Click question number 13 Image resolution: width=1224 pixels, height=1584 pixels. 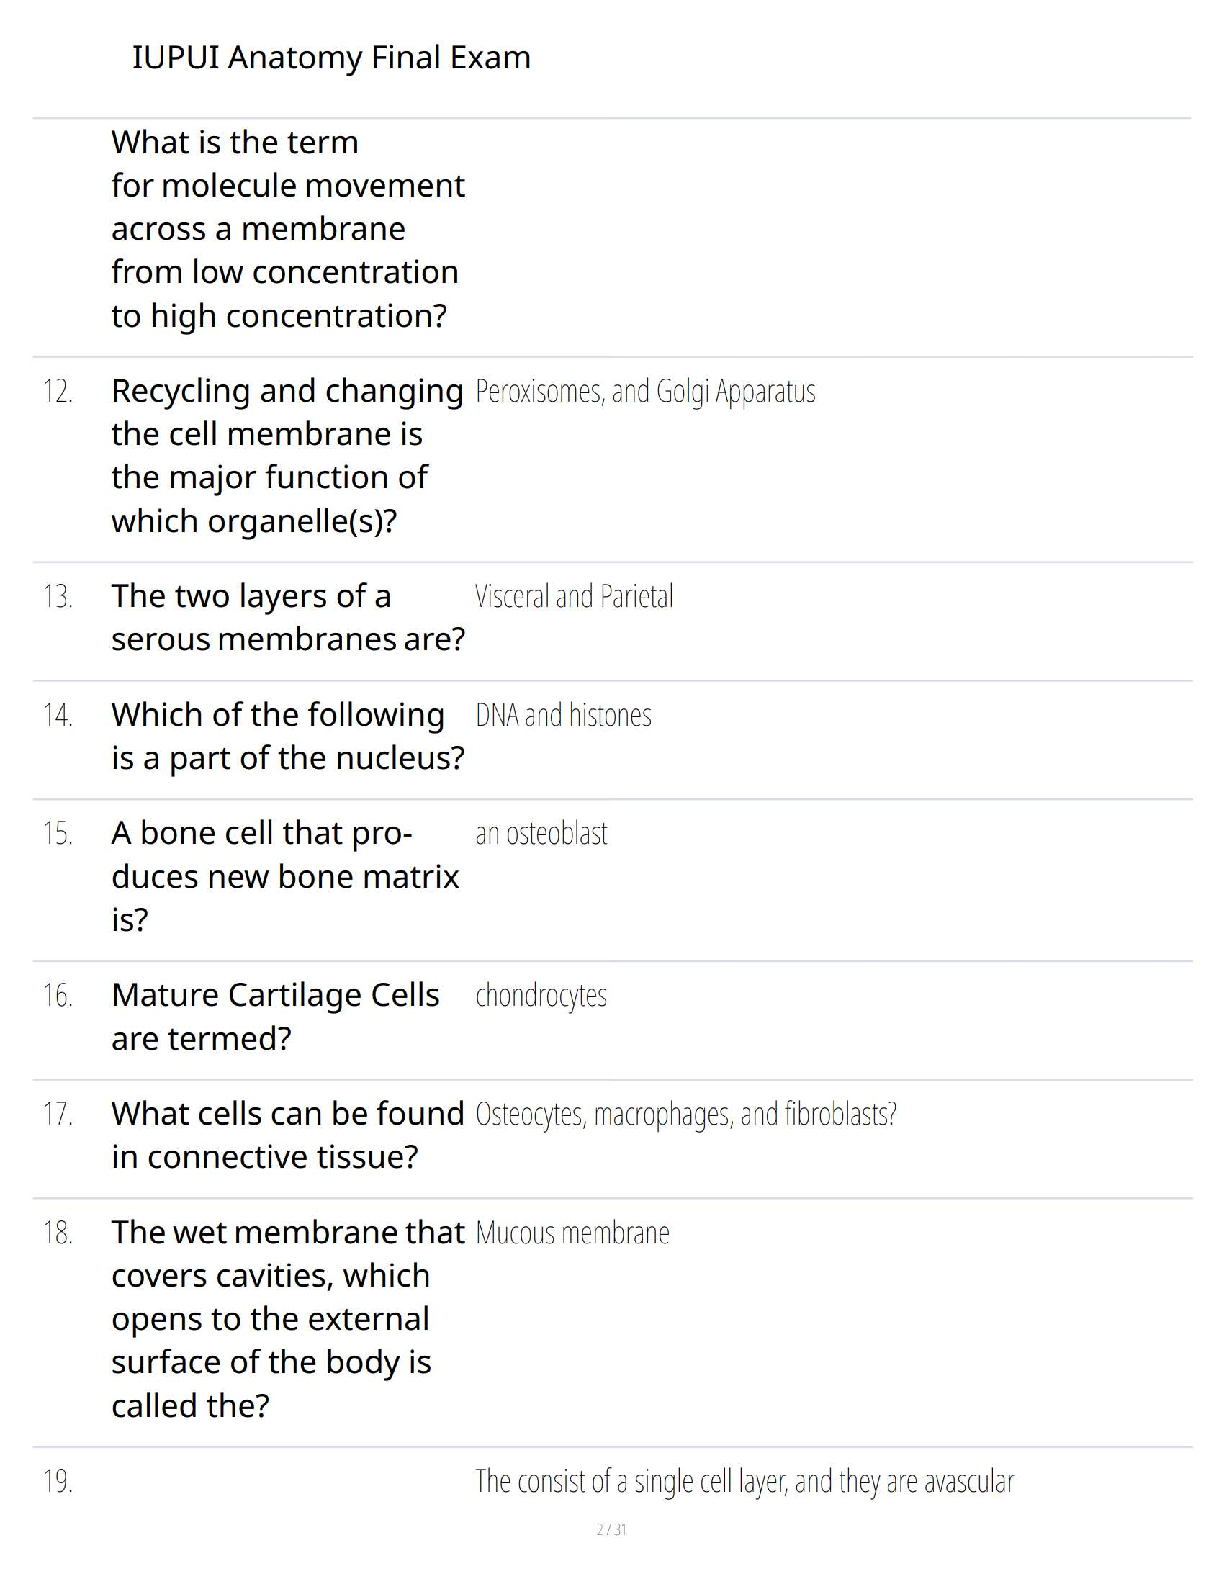pyautogui.click(x=58, y=597)
